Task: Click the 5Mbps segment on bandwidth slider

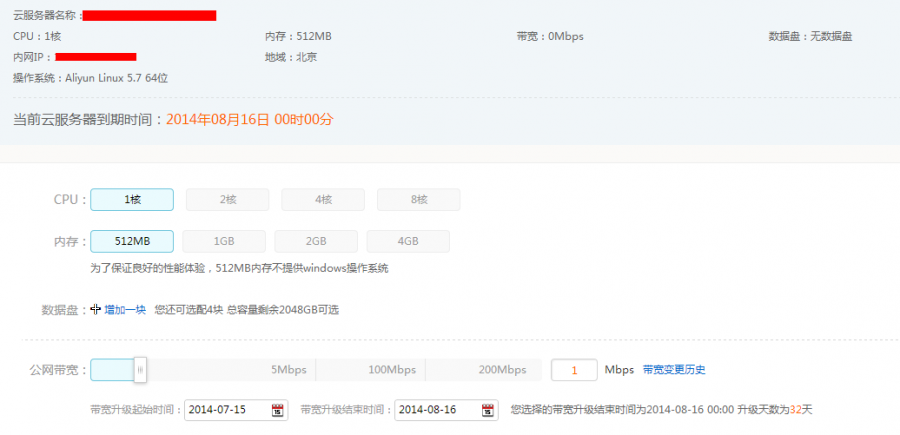Action: pyautogui.click(x=260, y=370)
